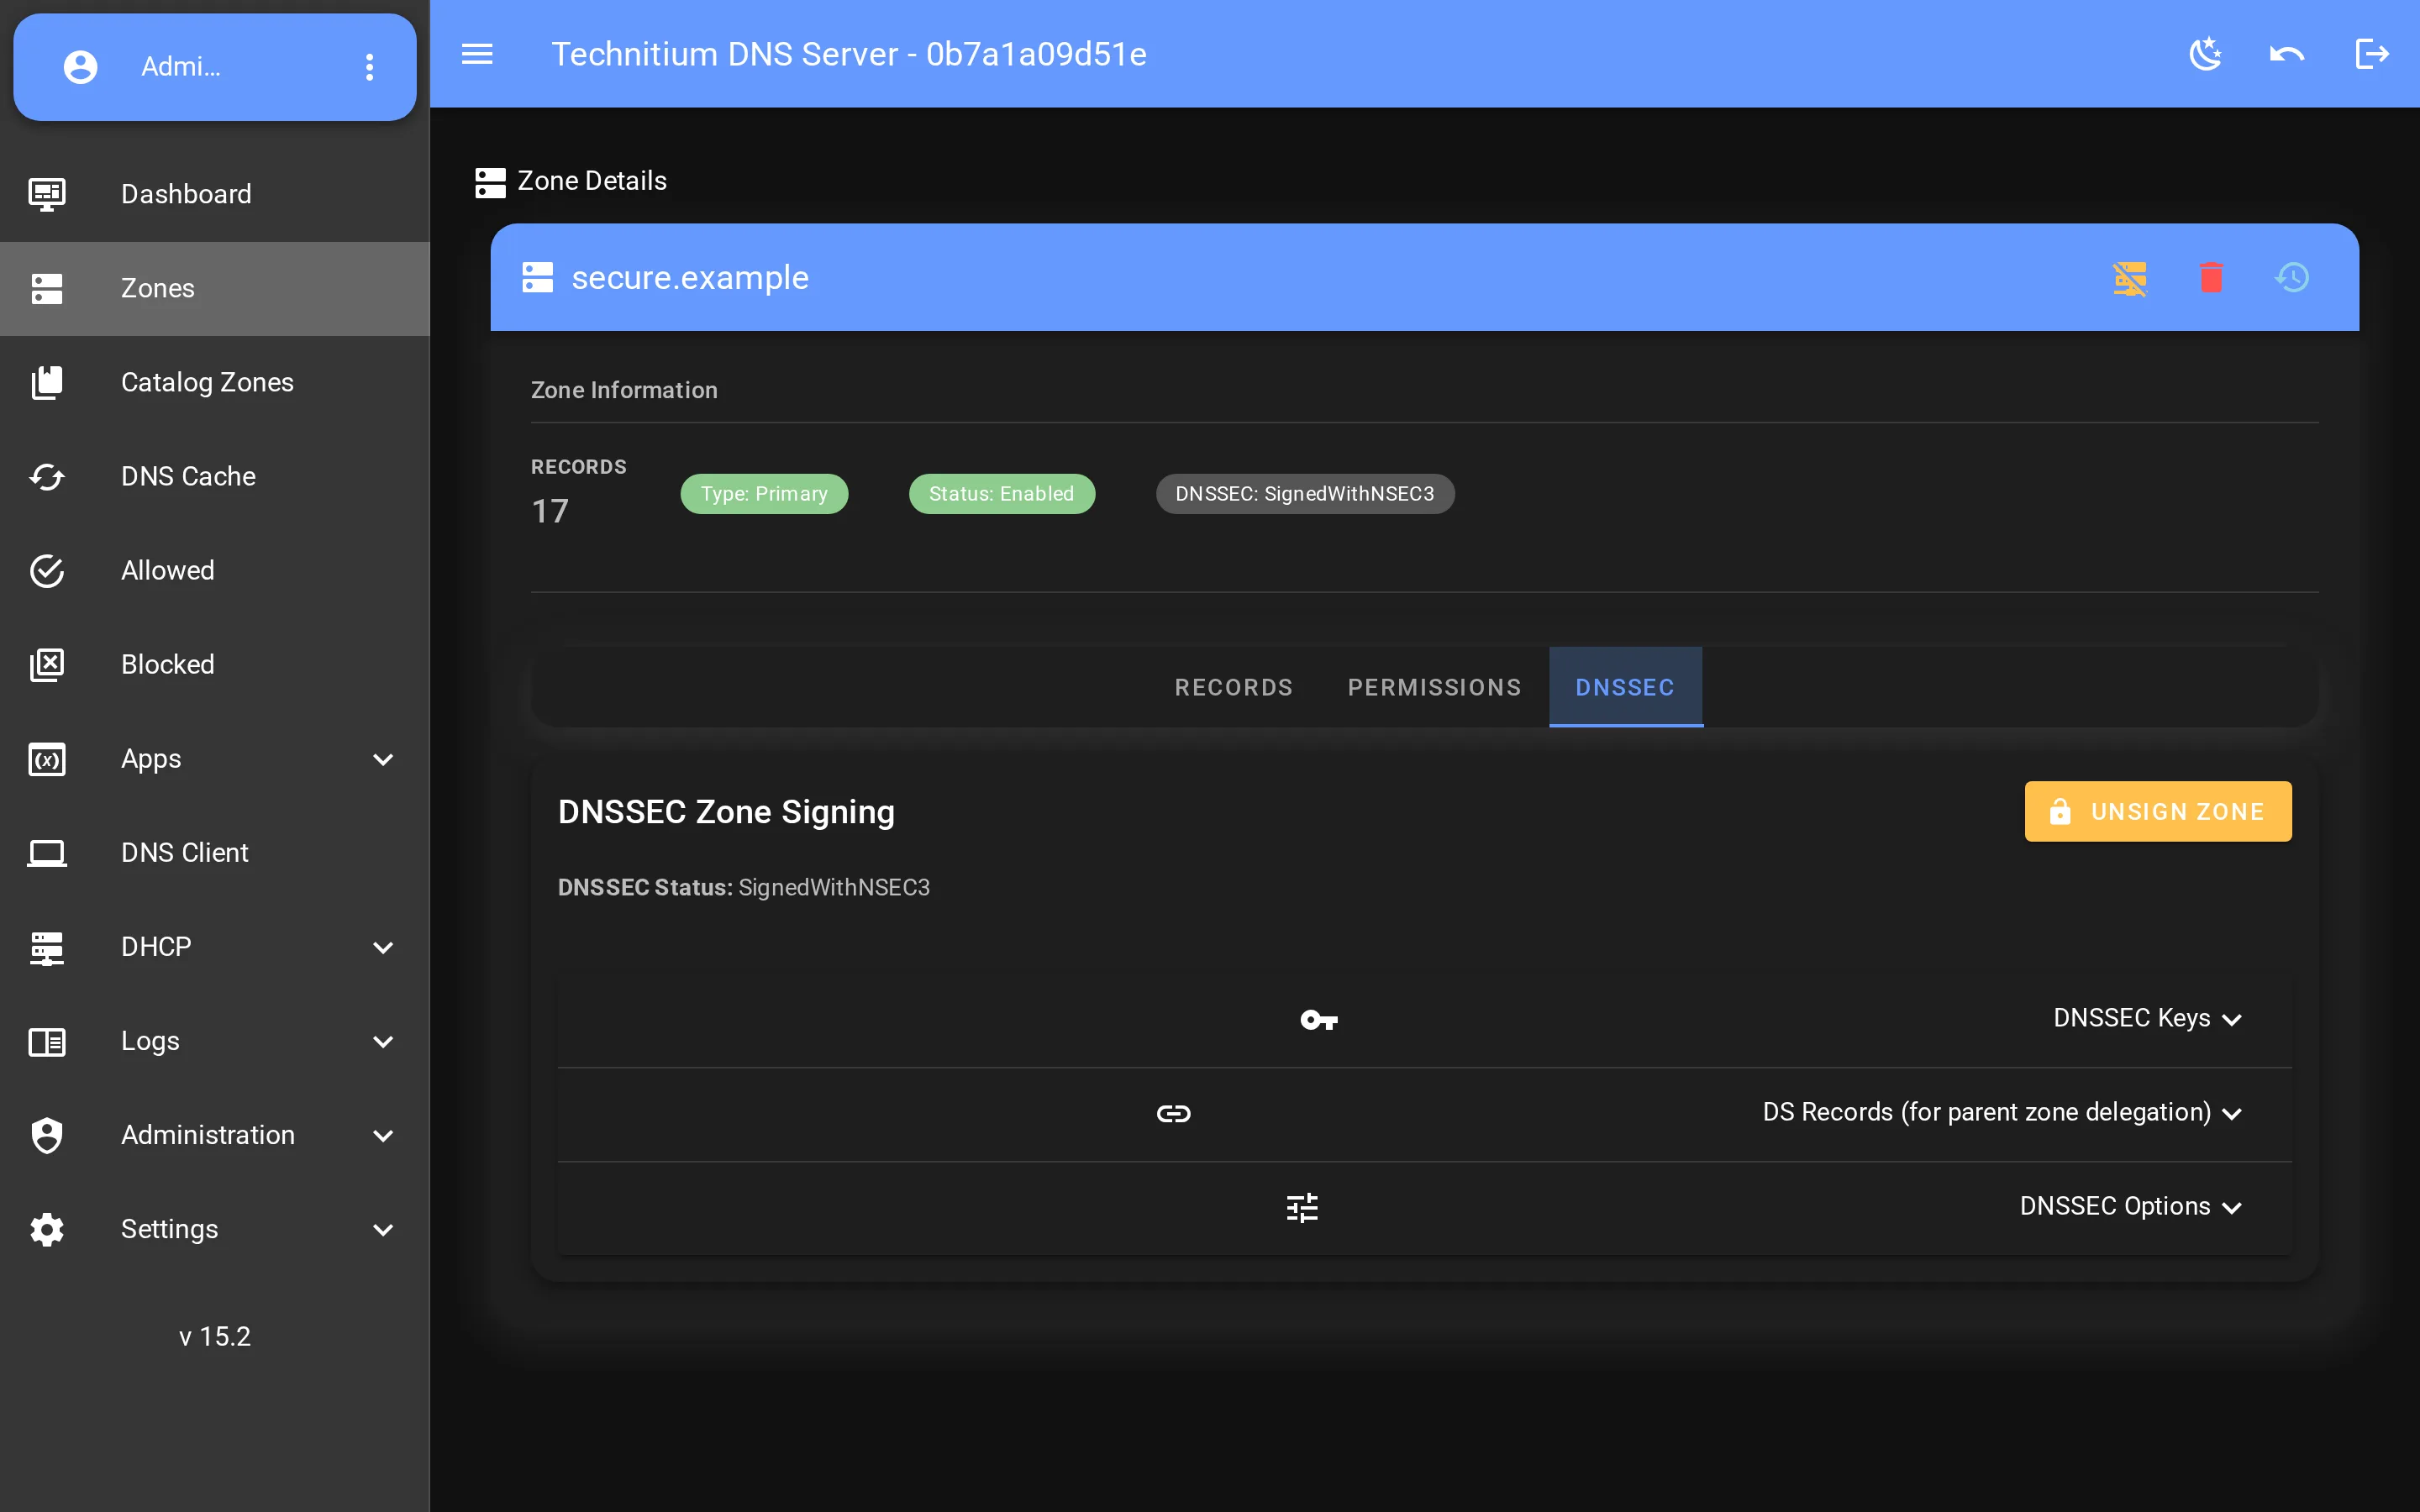
Task: Go to Catalog Zones page
Action: pyautogui.click(x=215, y=383)
